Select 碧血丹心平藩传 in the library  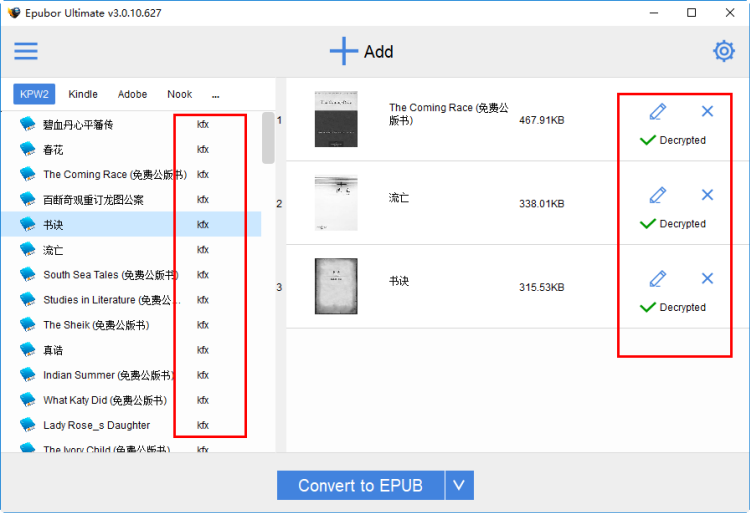point(78,125)
